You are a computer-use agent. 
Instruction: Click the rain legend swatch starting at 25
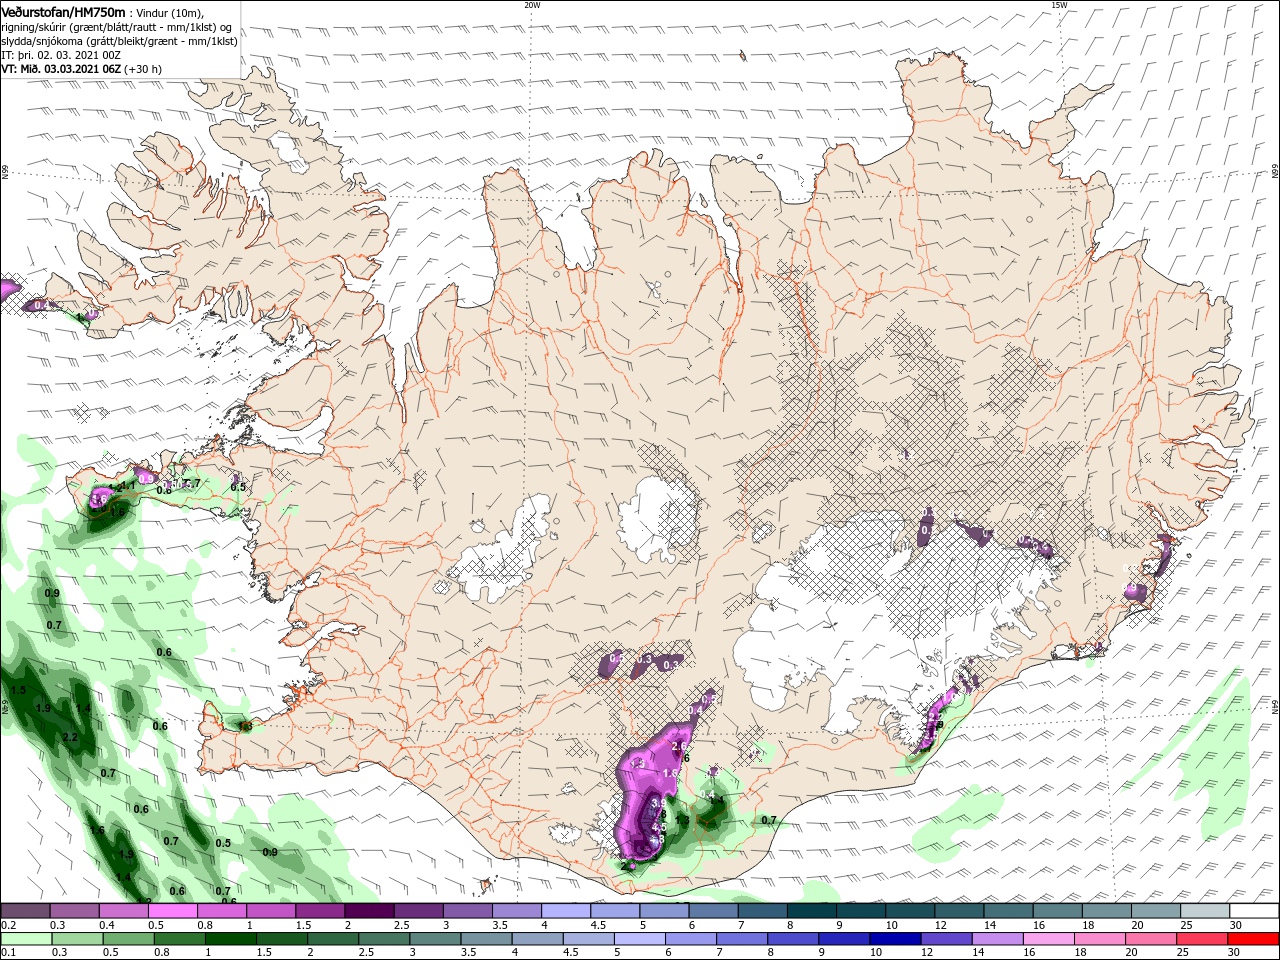click(x=1203, y=939)
